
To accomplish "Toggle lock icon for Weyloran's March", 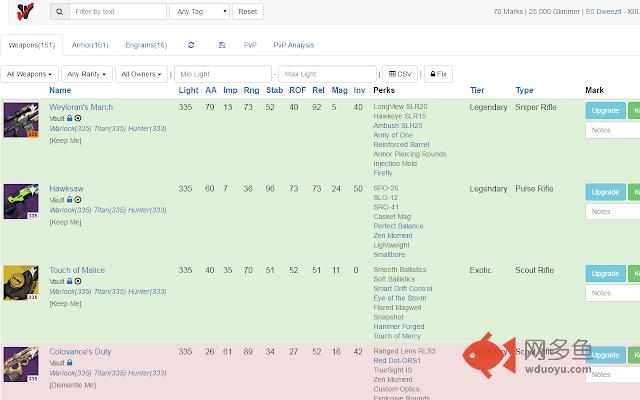I will click(x=69, y=118).
